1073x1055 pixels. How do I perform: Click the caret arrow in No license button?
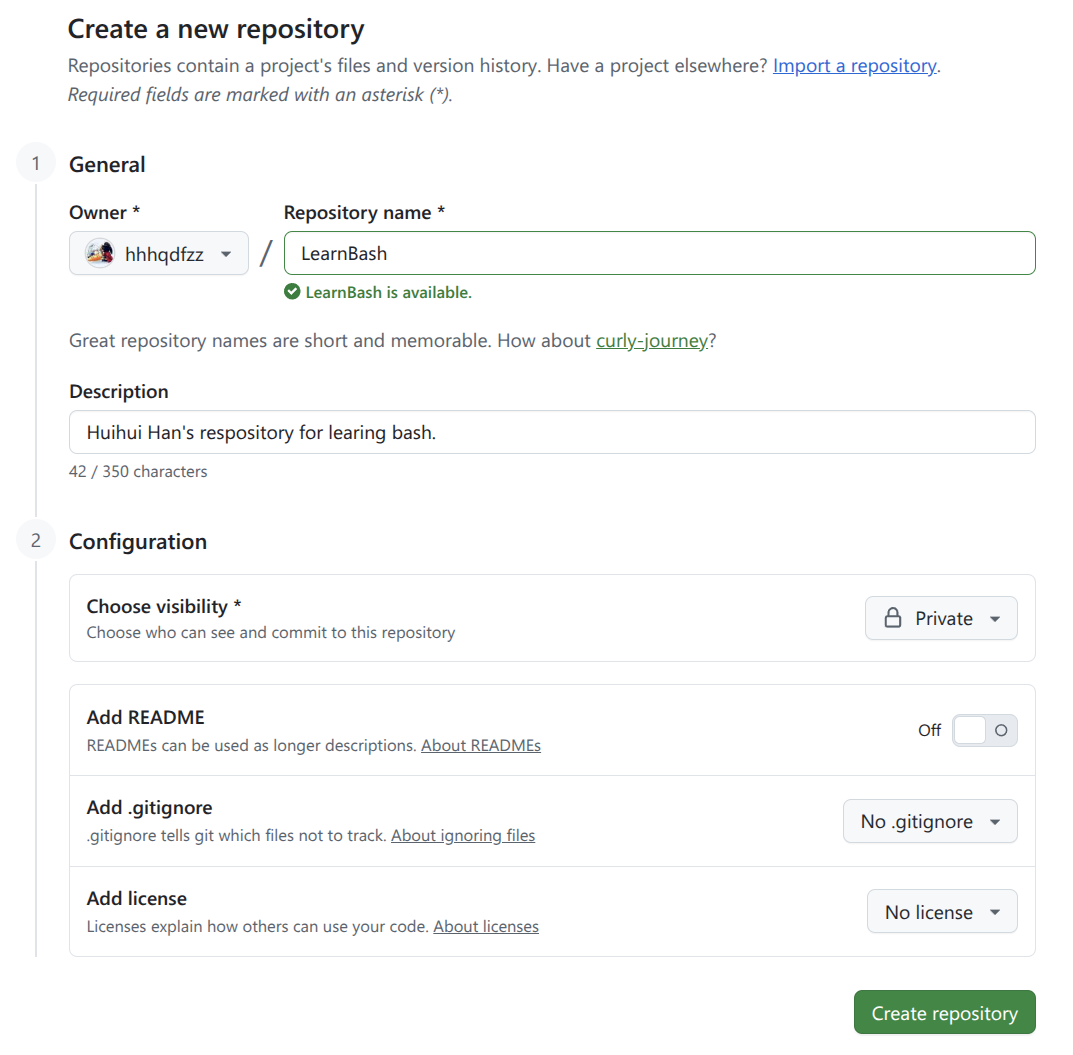pyautogui.click(x=995, y=912)
